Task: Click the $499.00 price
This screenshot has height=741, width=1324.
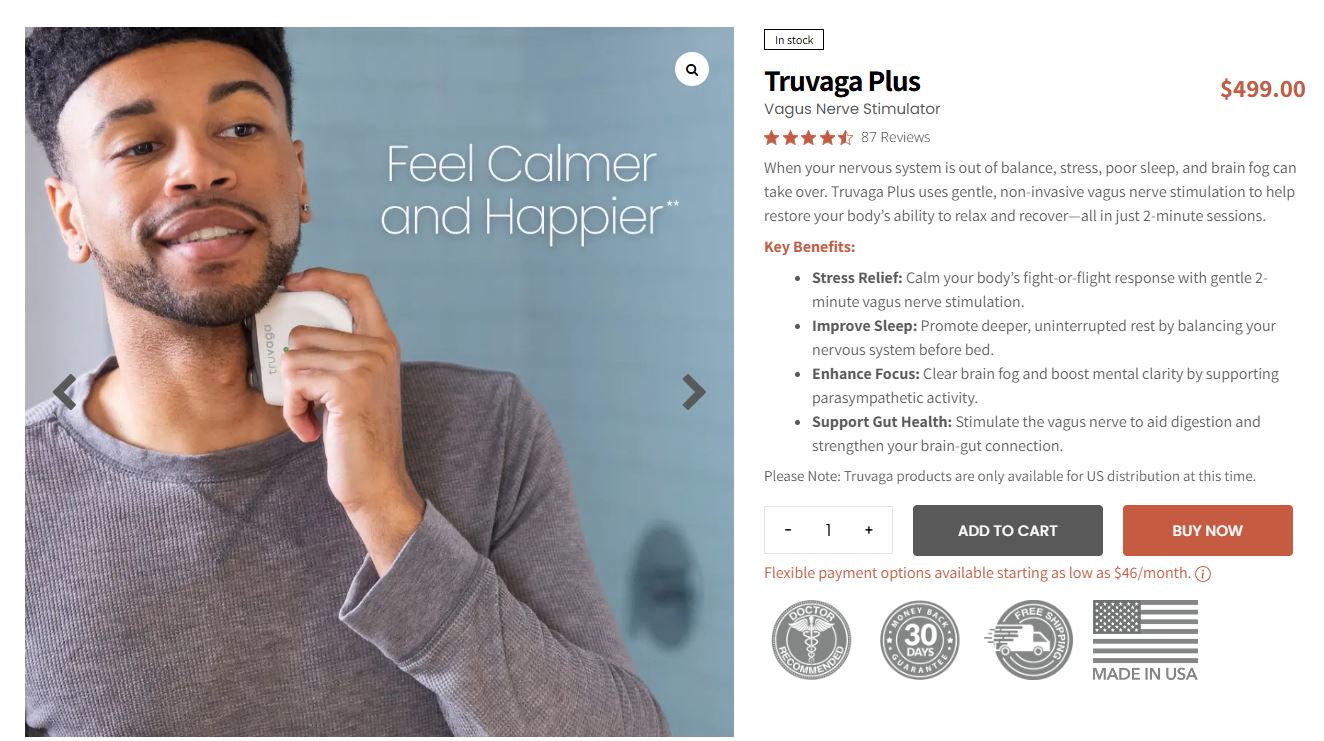Action: pyautogui.click(x=1262, y=89)
